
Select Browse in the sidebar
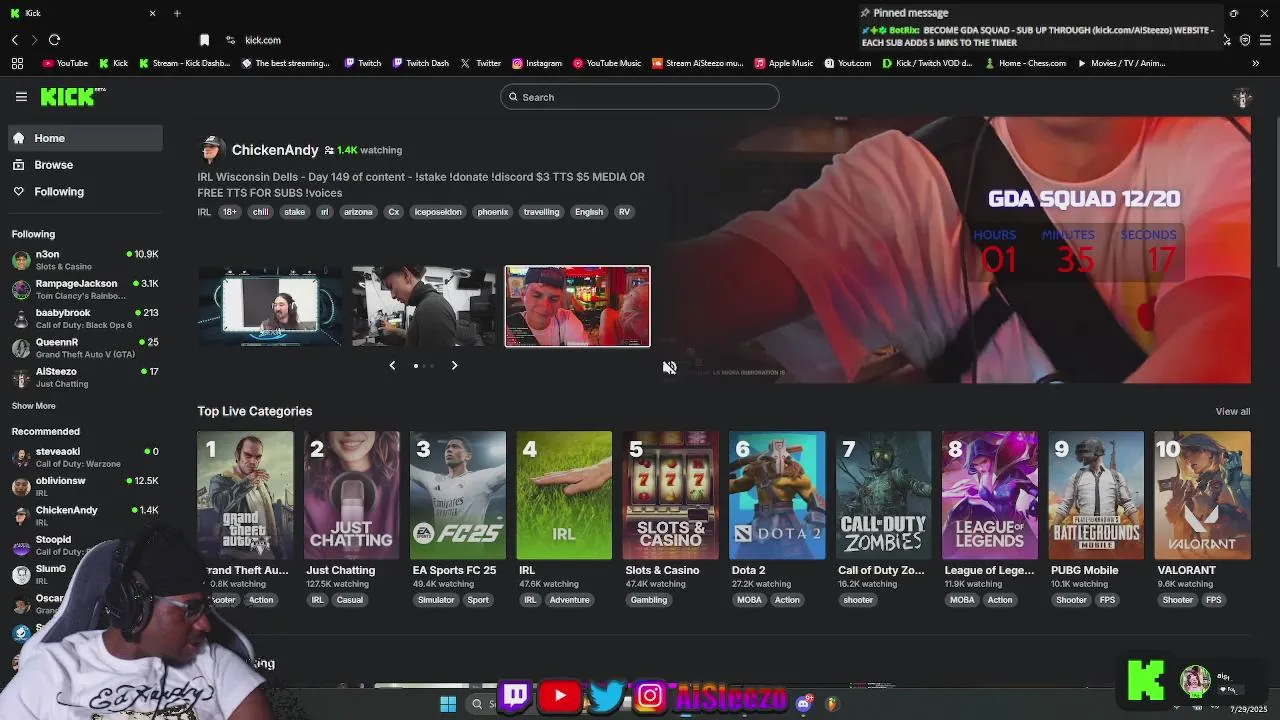[85, 165]
